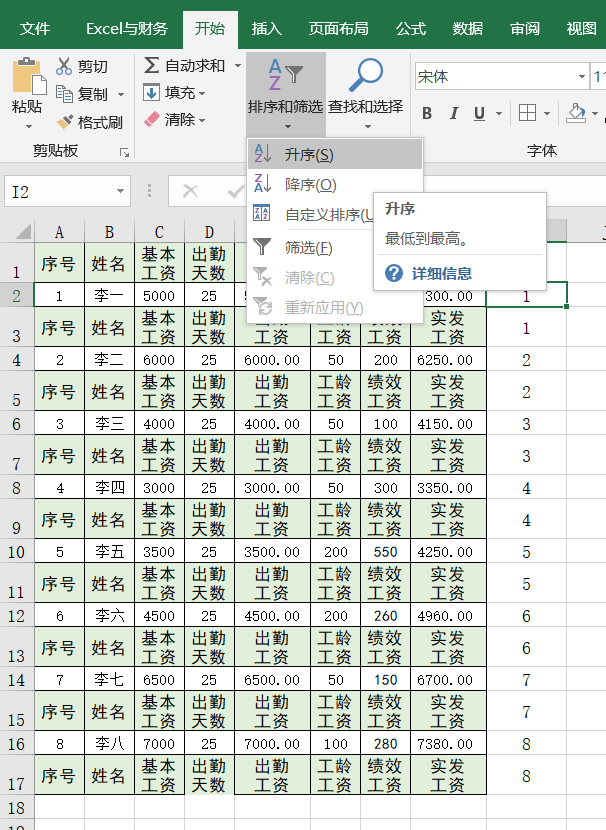Choose Sort Descending 降序(O)

335,184
